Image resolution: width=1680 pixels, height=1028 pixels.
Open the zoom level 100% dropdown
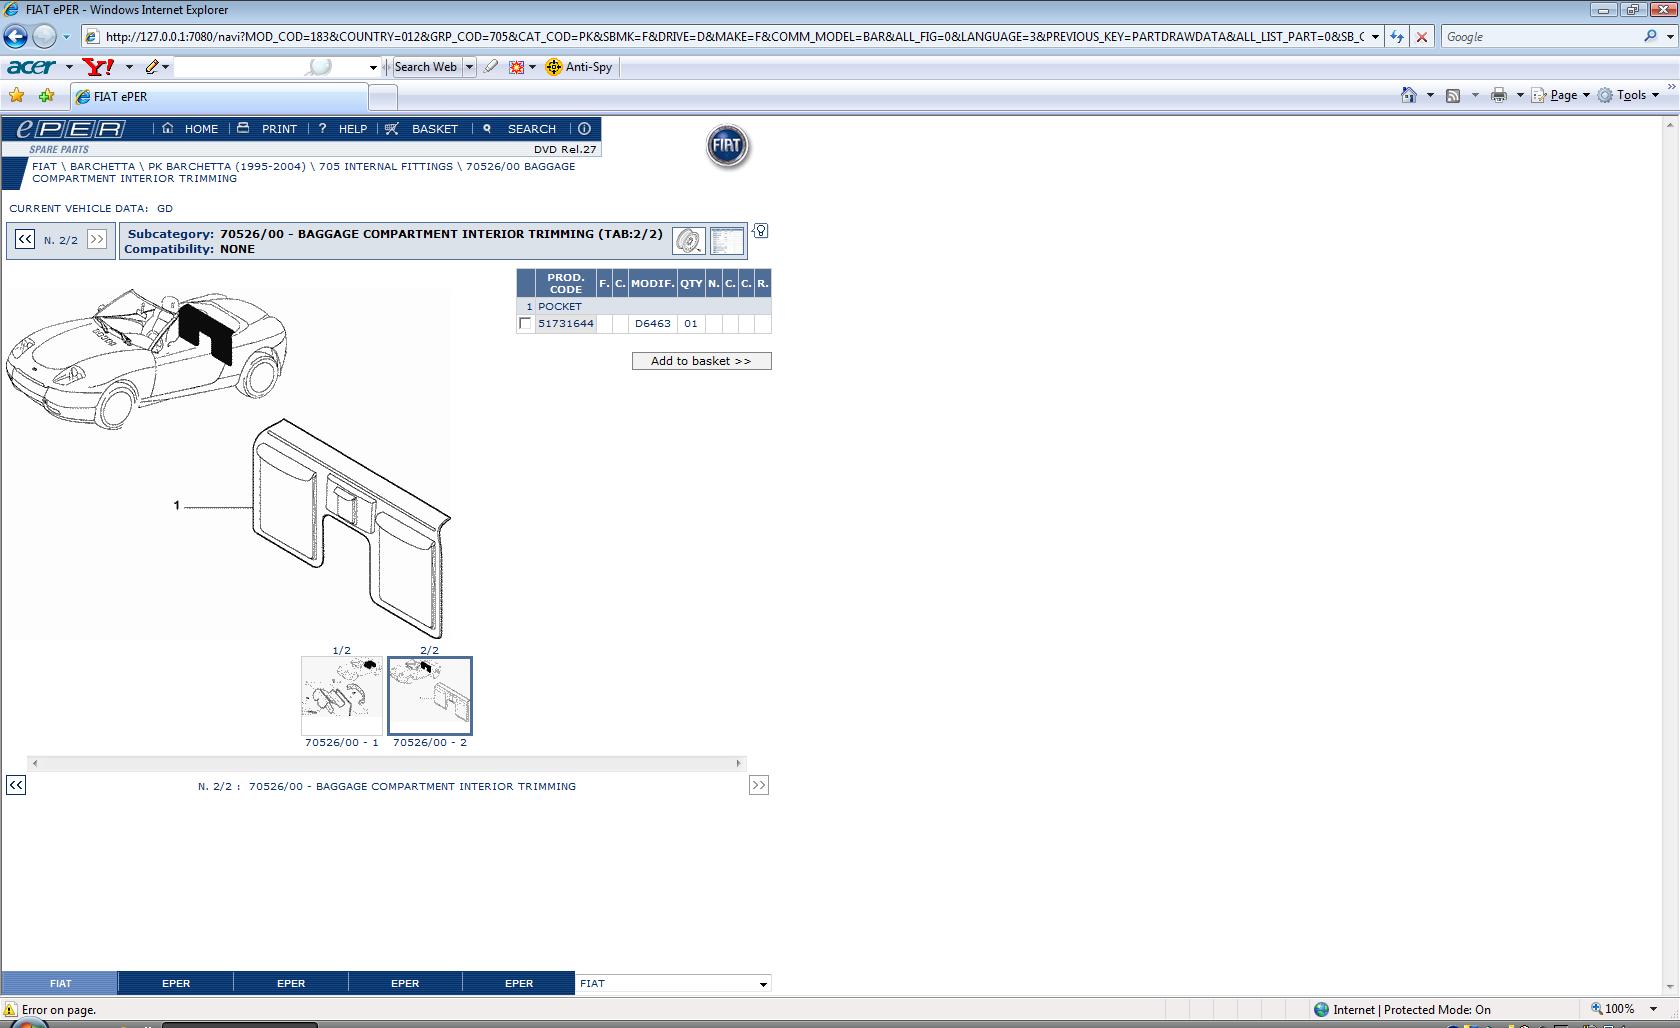click(x=1652, y=1009)
